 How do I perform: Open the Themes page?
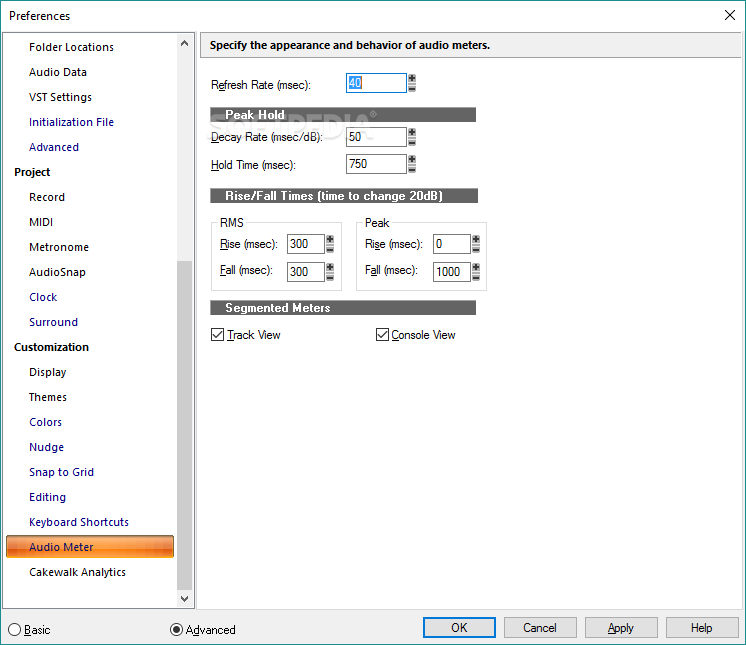(48, 397)
